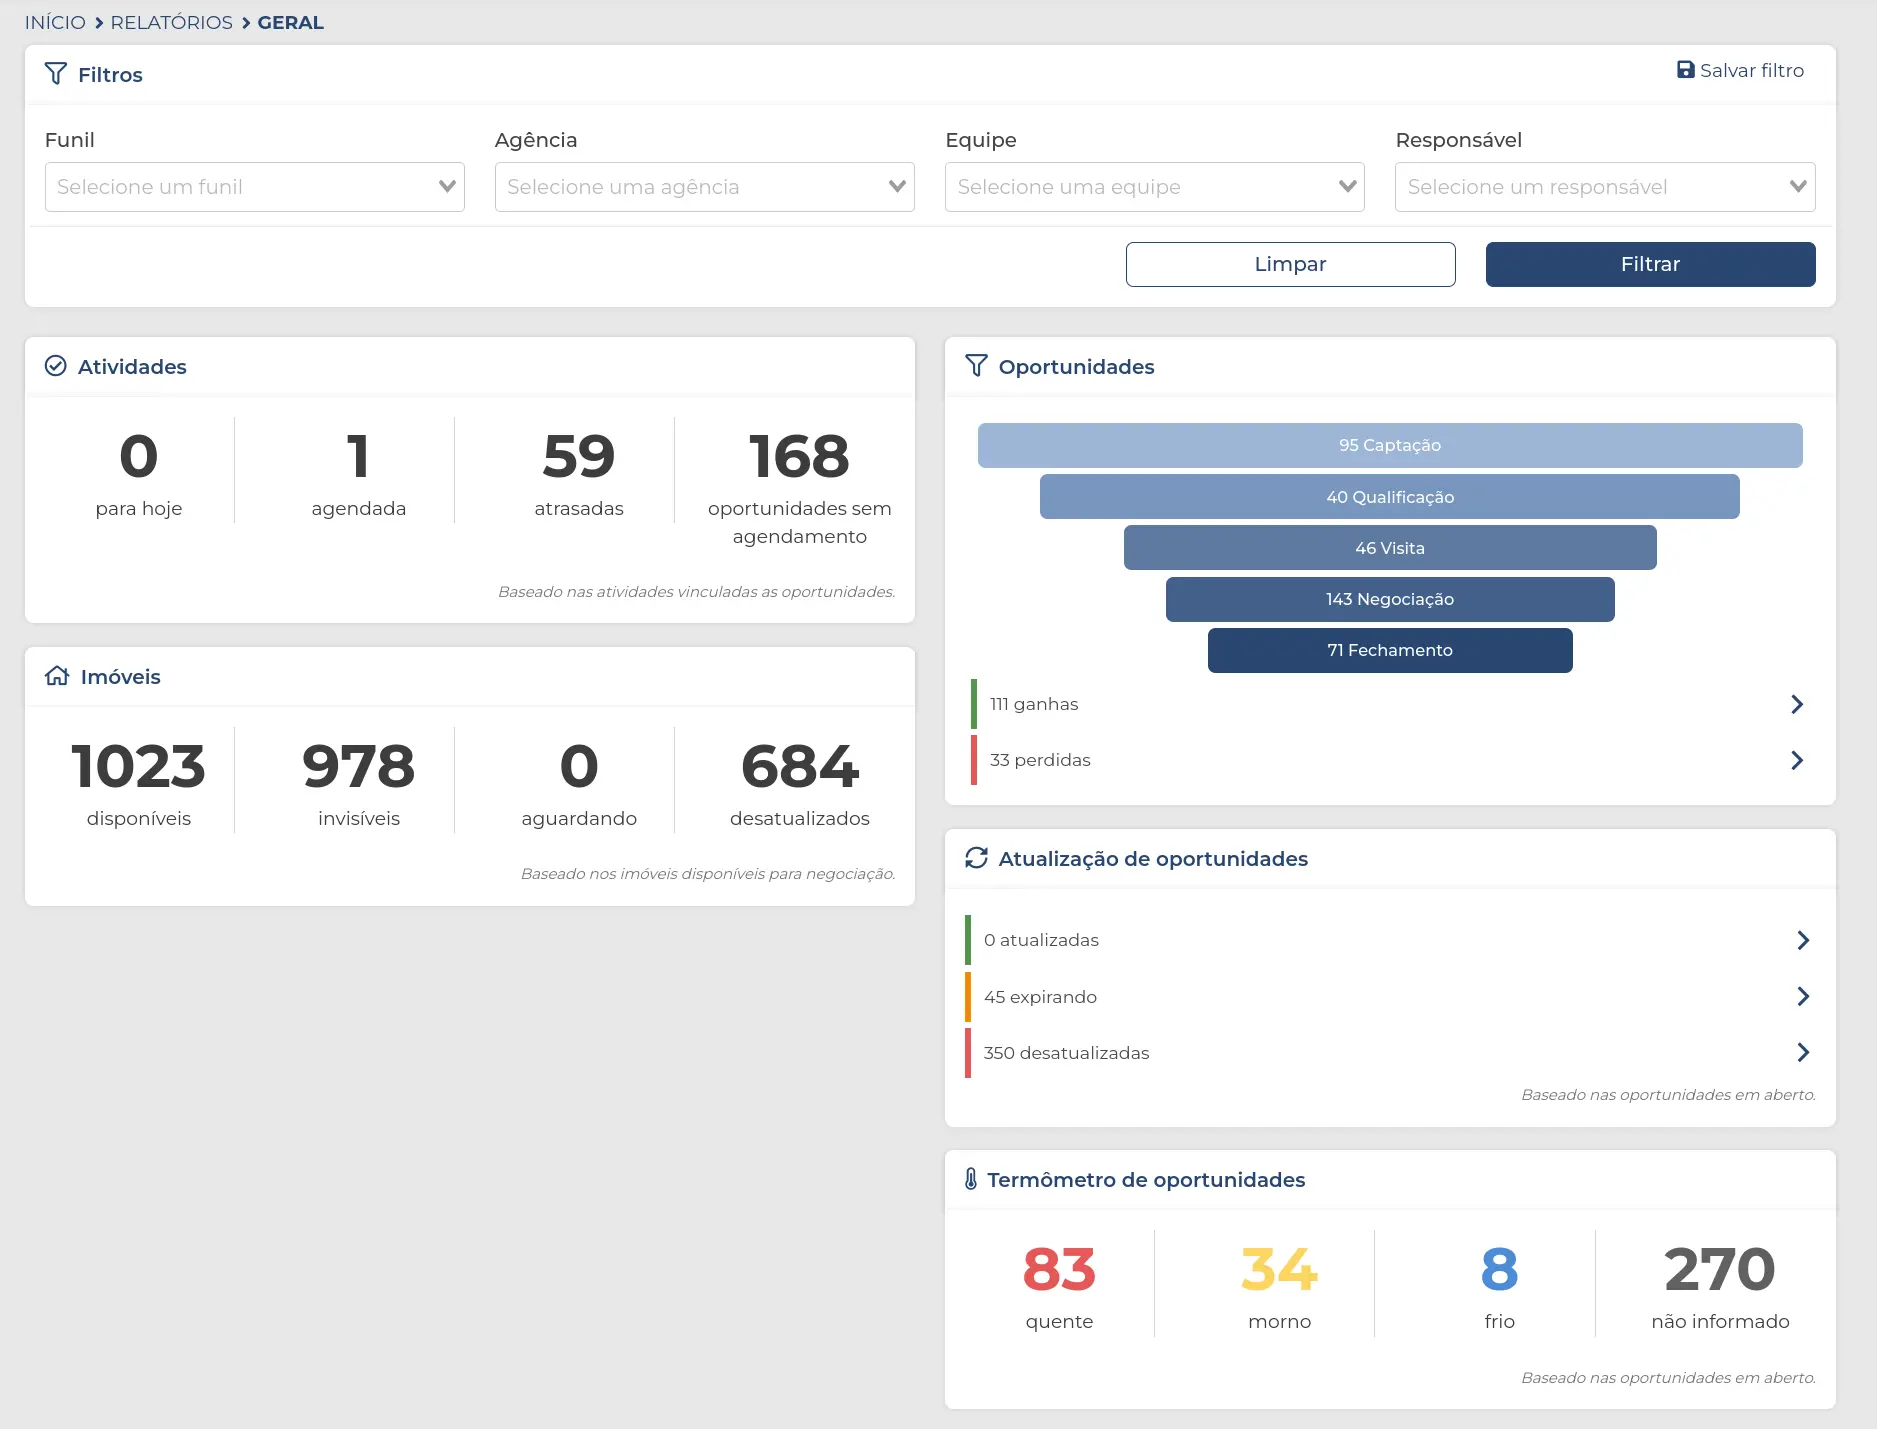Go to RELATÓRIOS breadcrumb
Screen dimensions: 1877x1429
(x=172, y=22)
